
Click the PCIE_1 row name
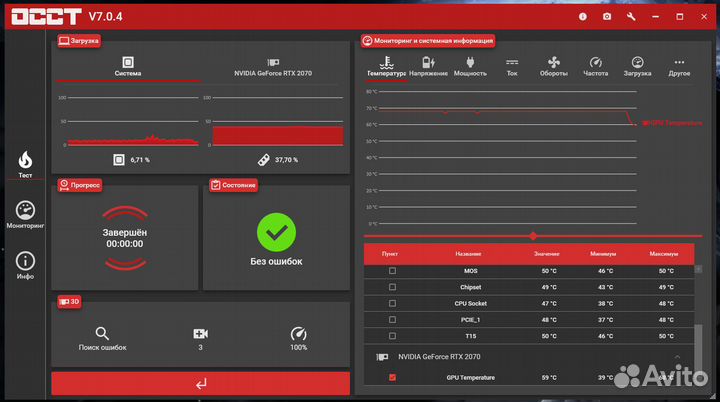tap(471, 320)
